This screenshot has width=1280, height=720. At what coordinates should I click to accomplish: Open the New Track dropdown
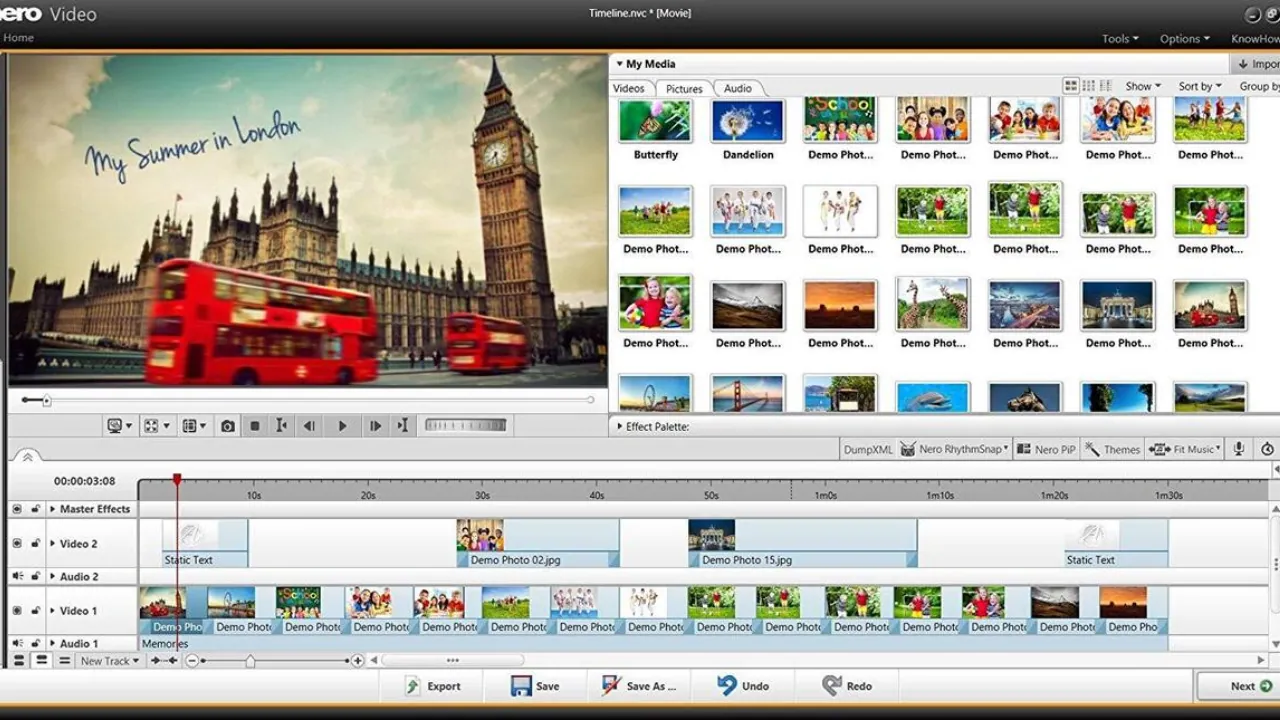point(110,661)
